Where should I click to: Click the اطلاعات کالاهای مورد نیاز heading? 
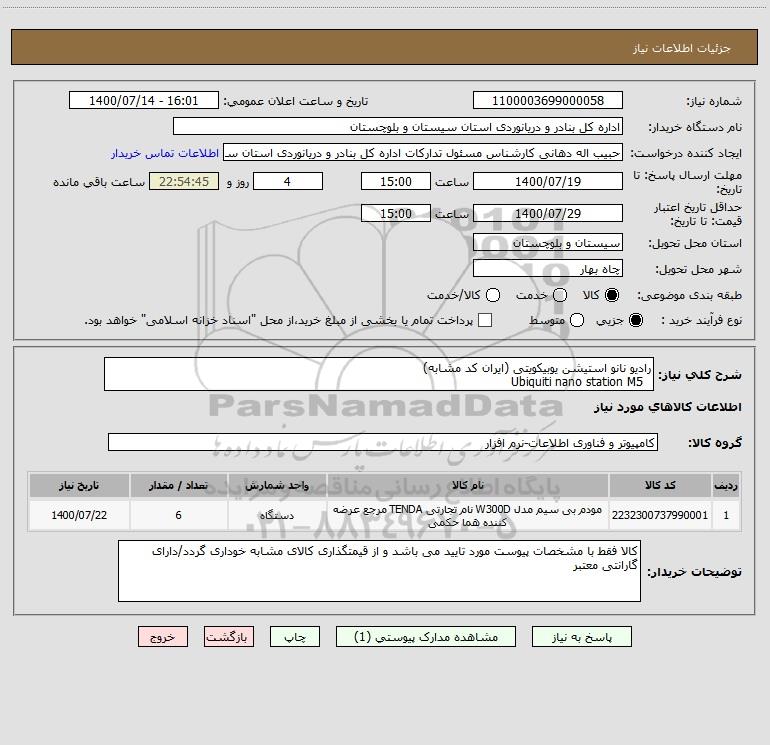667,407
